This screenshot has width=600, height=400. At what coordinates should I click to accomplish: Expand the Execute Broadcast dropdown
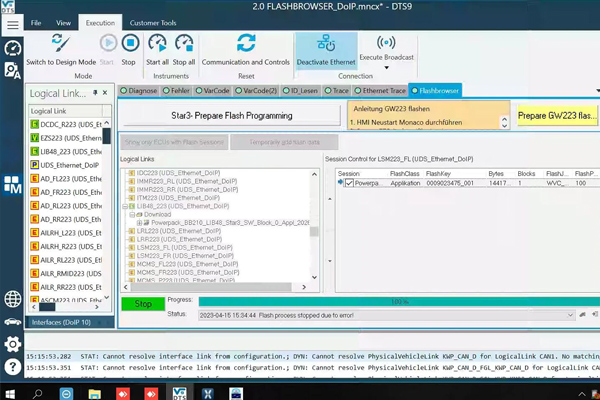click(x=385, y=70)
